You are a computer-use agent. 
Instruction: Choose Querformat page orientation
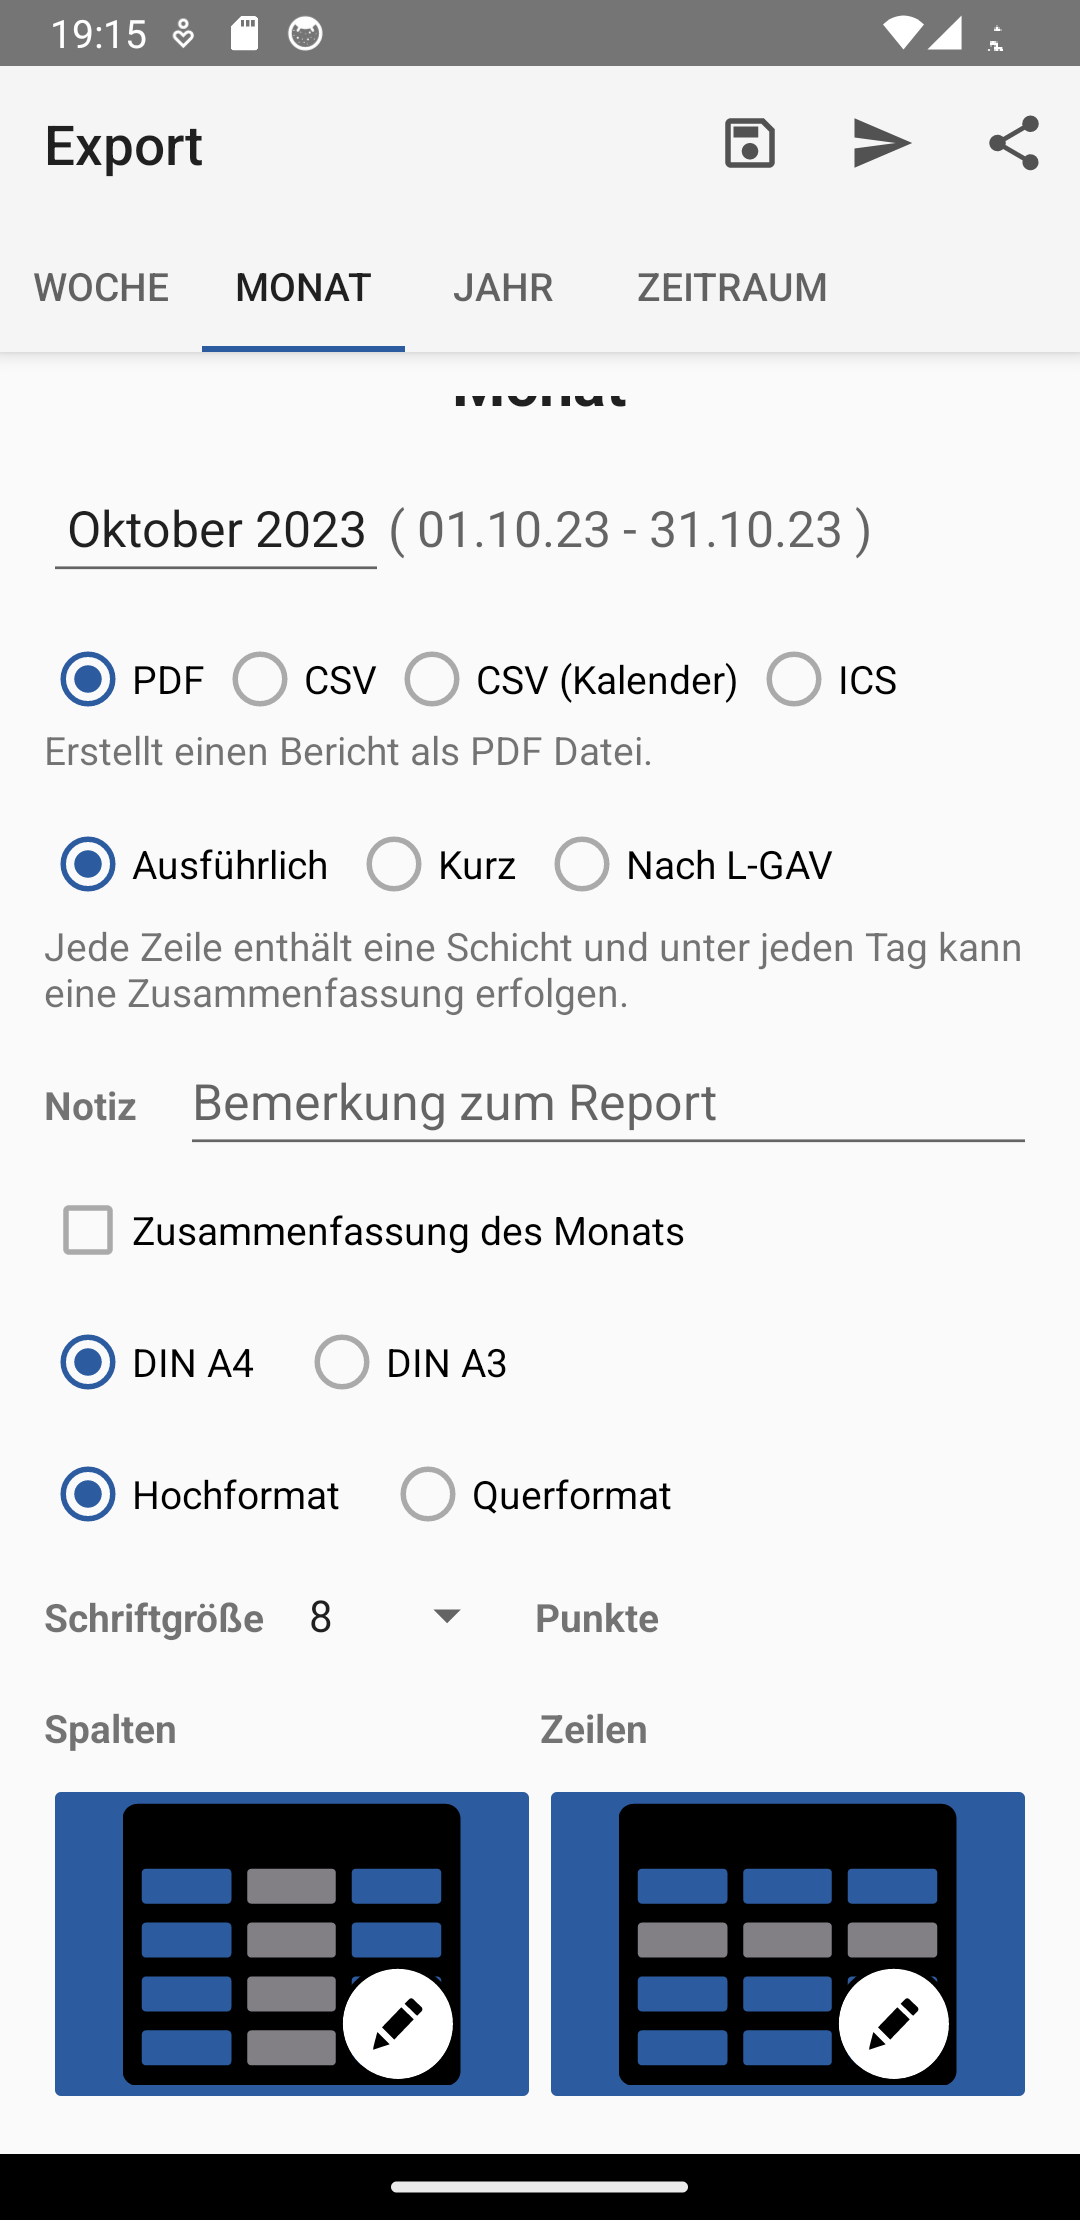coord(428,1495)
